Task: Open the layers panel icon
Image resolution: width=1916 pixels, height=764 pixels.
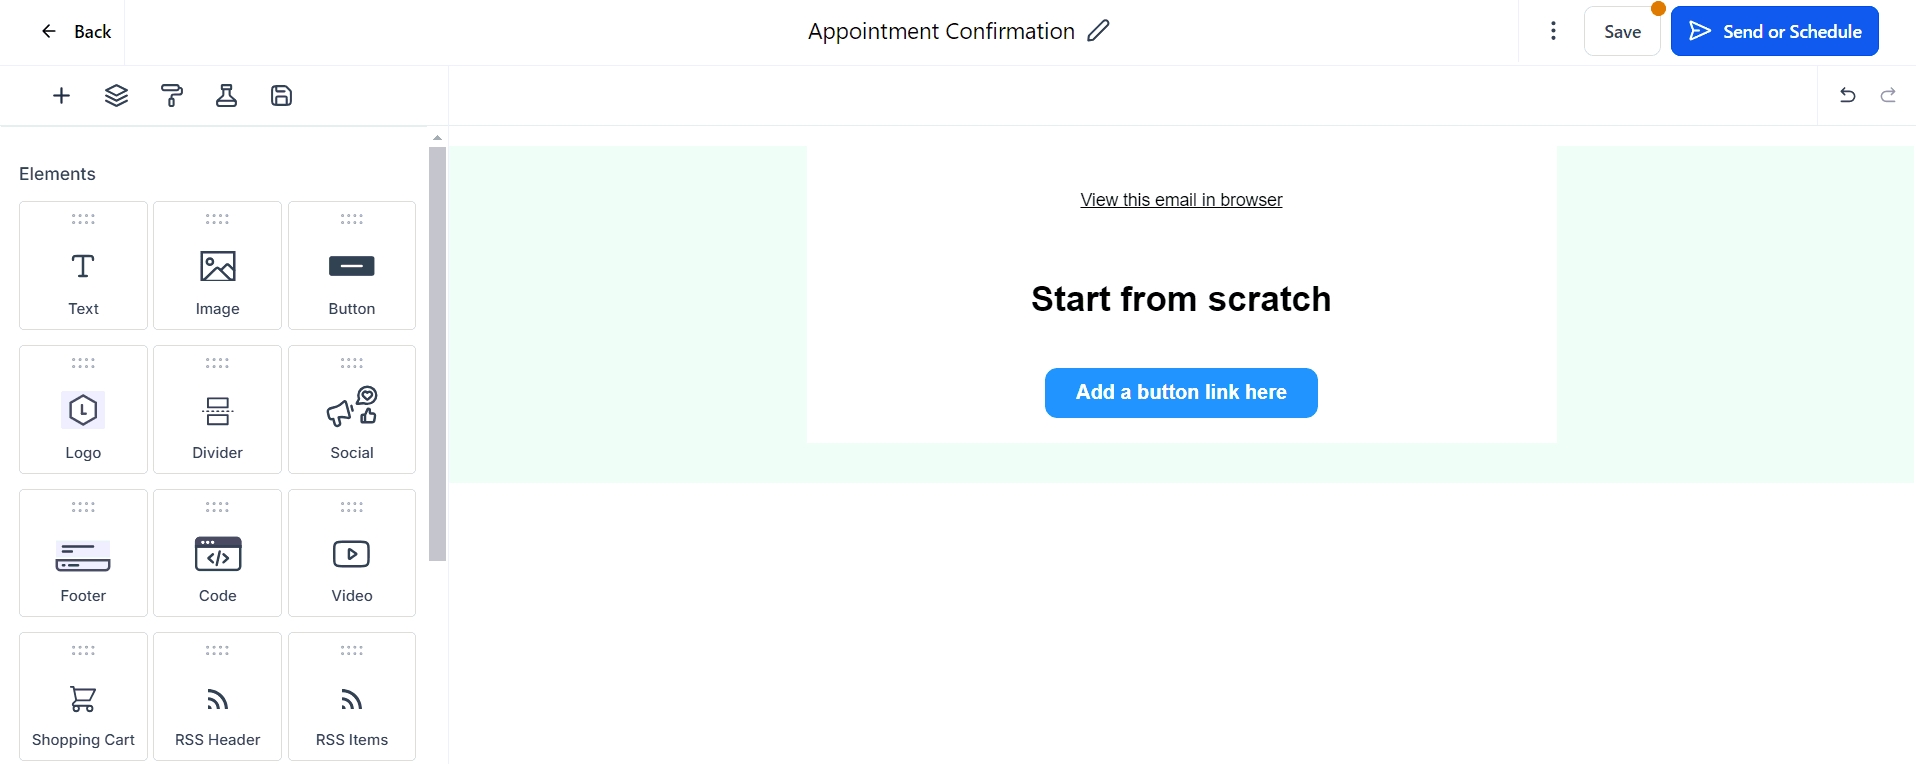Action: 116,96
